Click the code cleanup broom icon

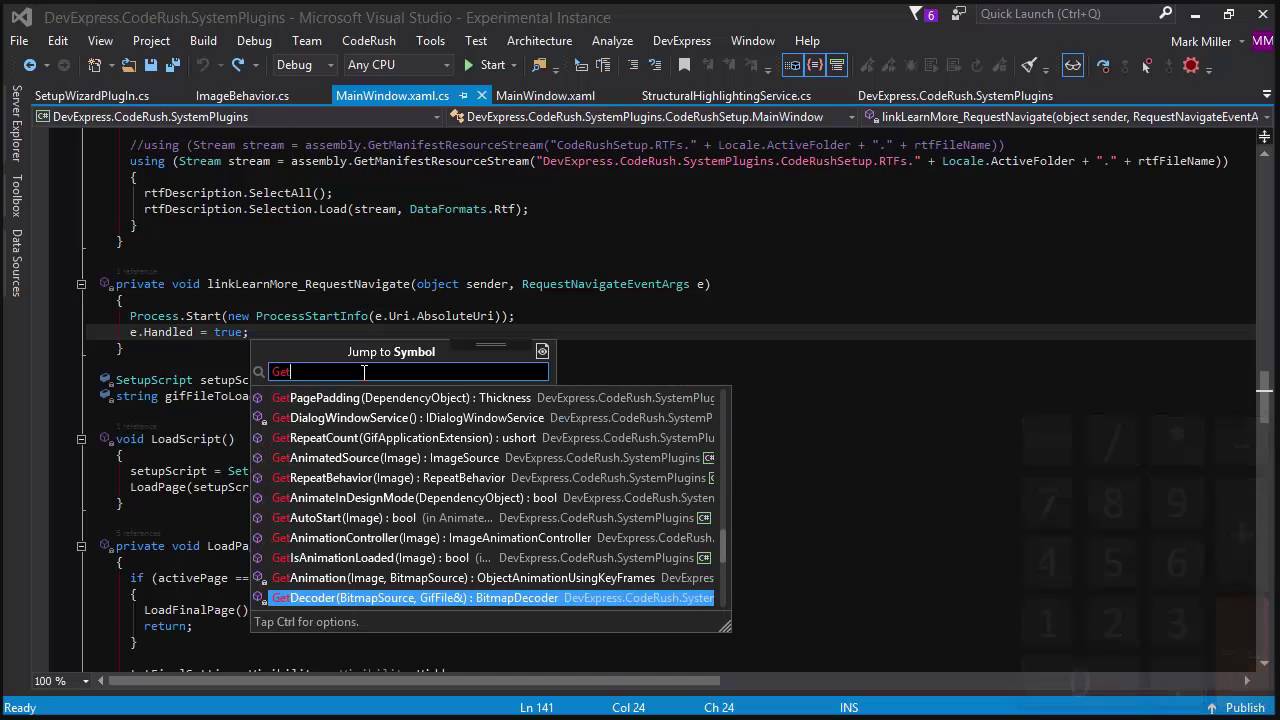[1029, 65]
